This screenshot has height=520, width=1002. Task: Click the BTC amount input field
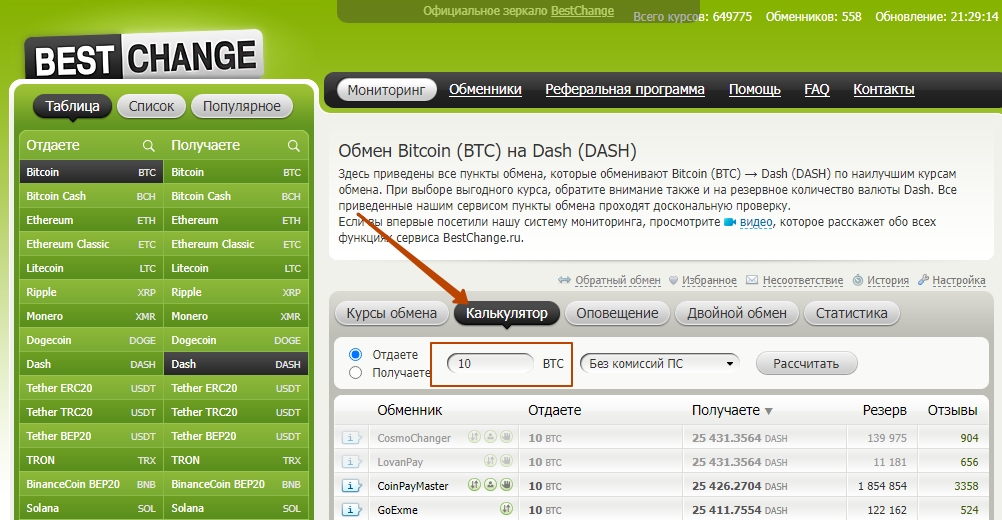coord(491,363)
